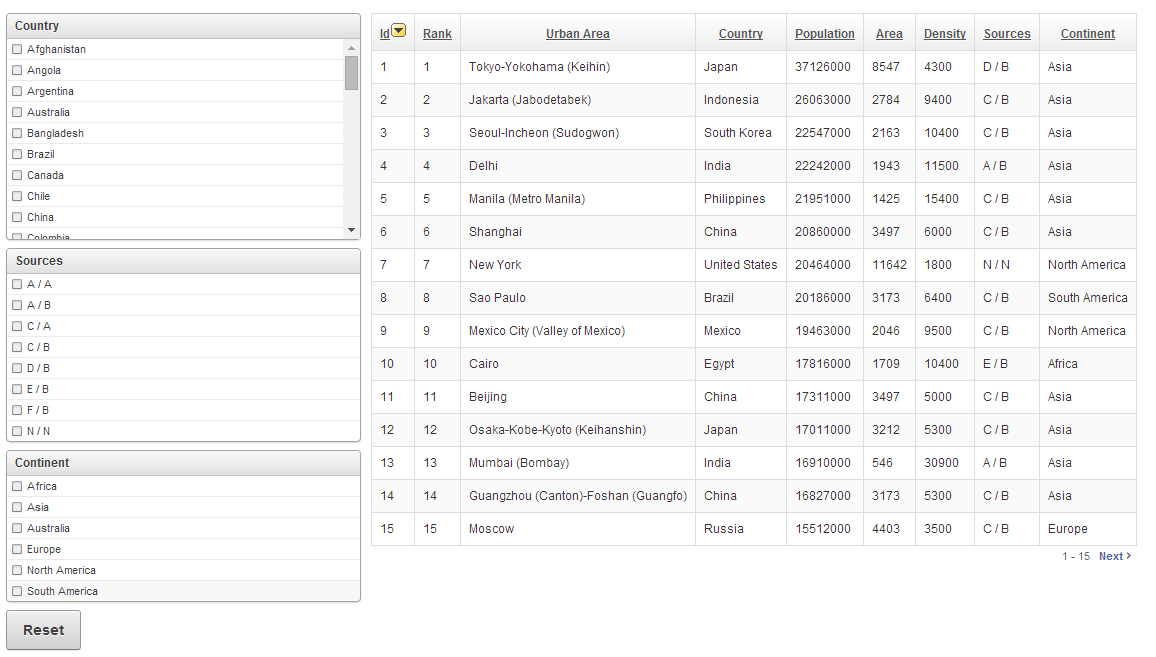This screenshot has height=657, width=1156.
Task: Sort by the Density column header
Action: pos(944,34)
